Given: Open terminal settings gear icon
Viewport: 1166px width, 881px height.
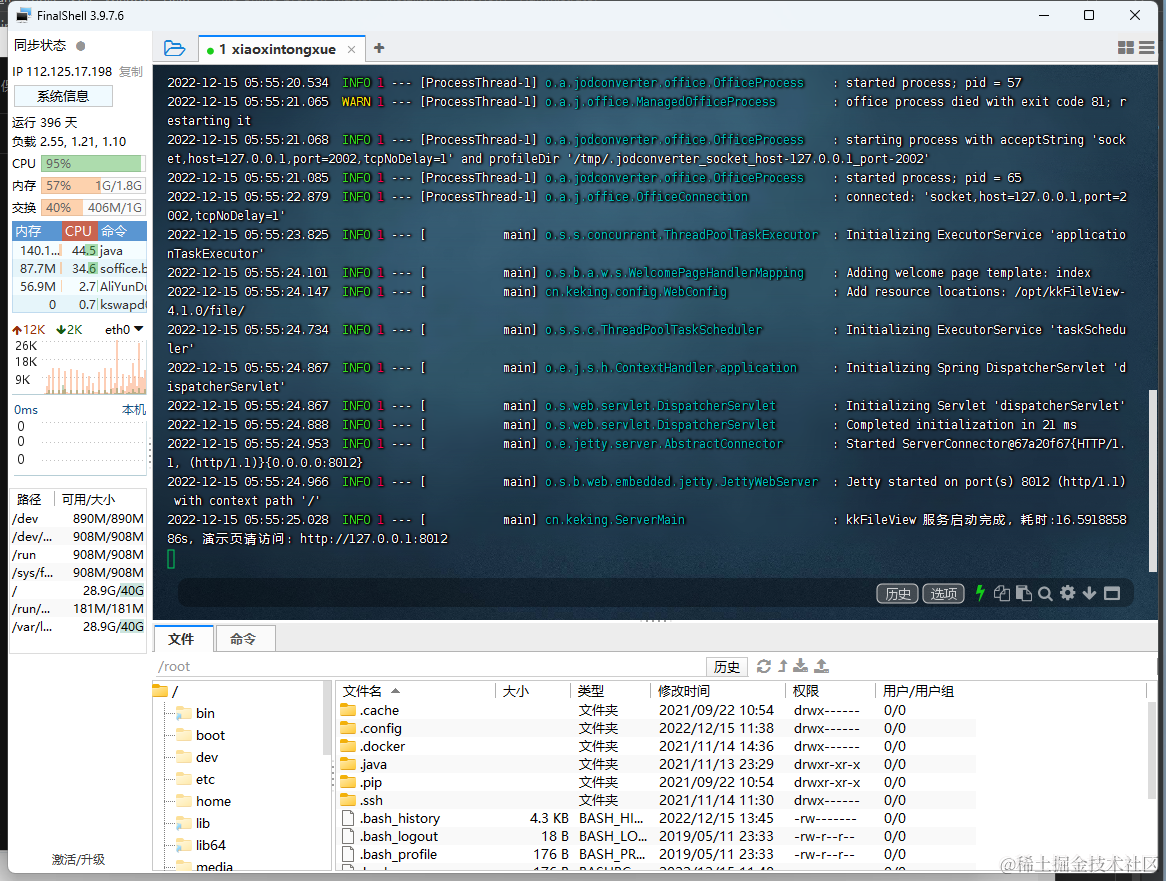Looking at the screenshot, I should (x=1067, y=593).
